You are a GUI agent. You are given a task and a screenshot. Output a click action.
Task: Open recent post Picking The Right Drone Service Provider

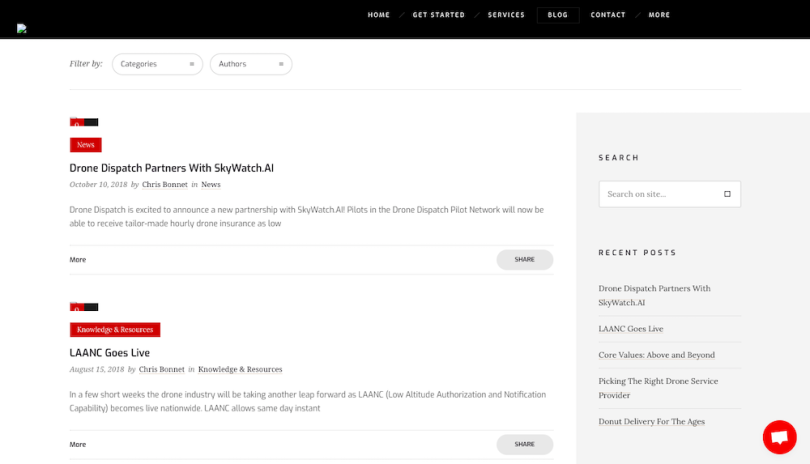pos(658,388)
